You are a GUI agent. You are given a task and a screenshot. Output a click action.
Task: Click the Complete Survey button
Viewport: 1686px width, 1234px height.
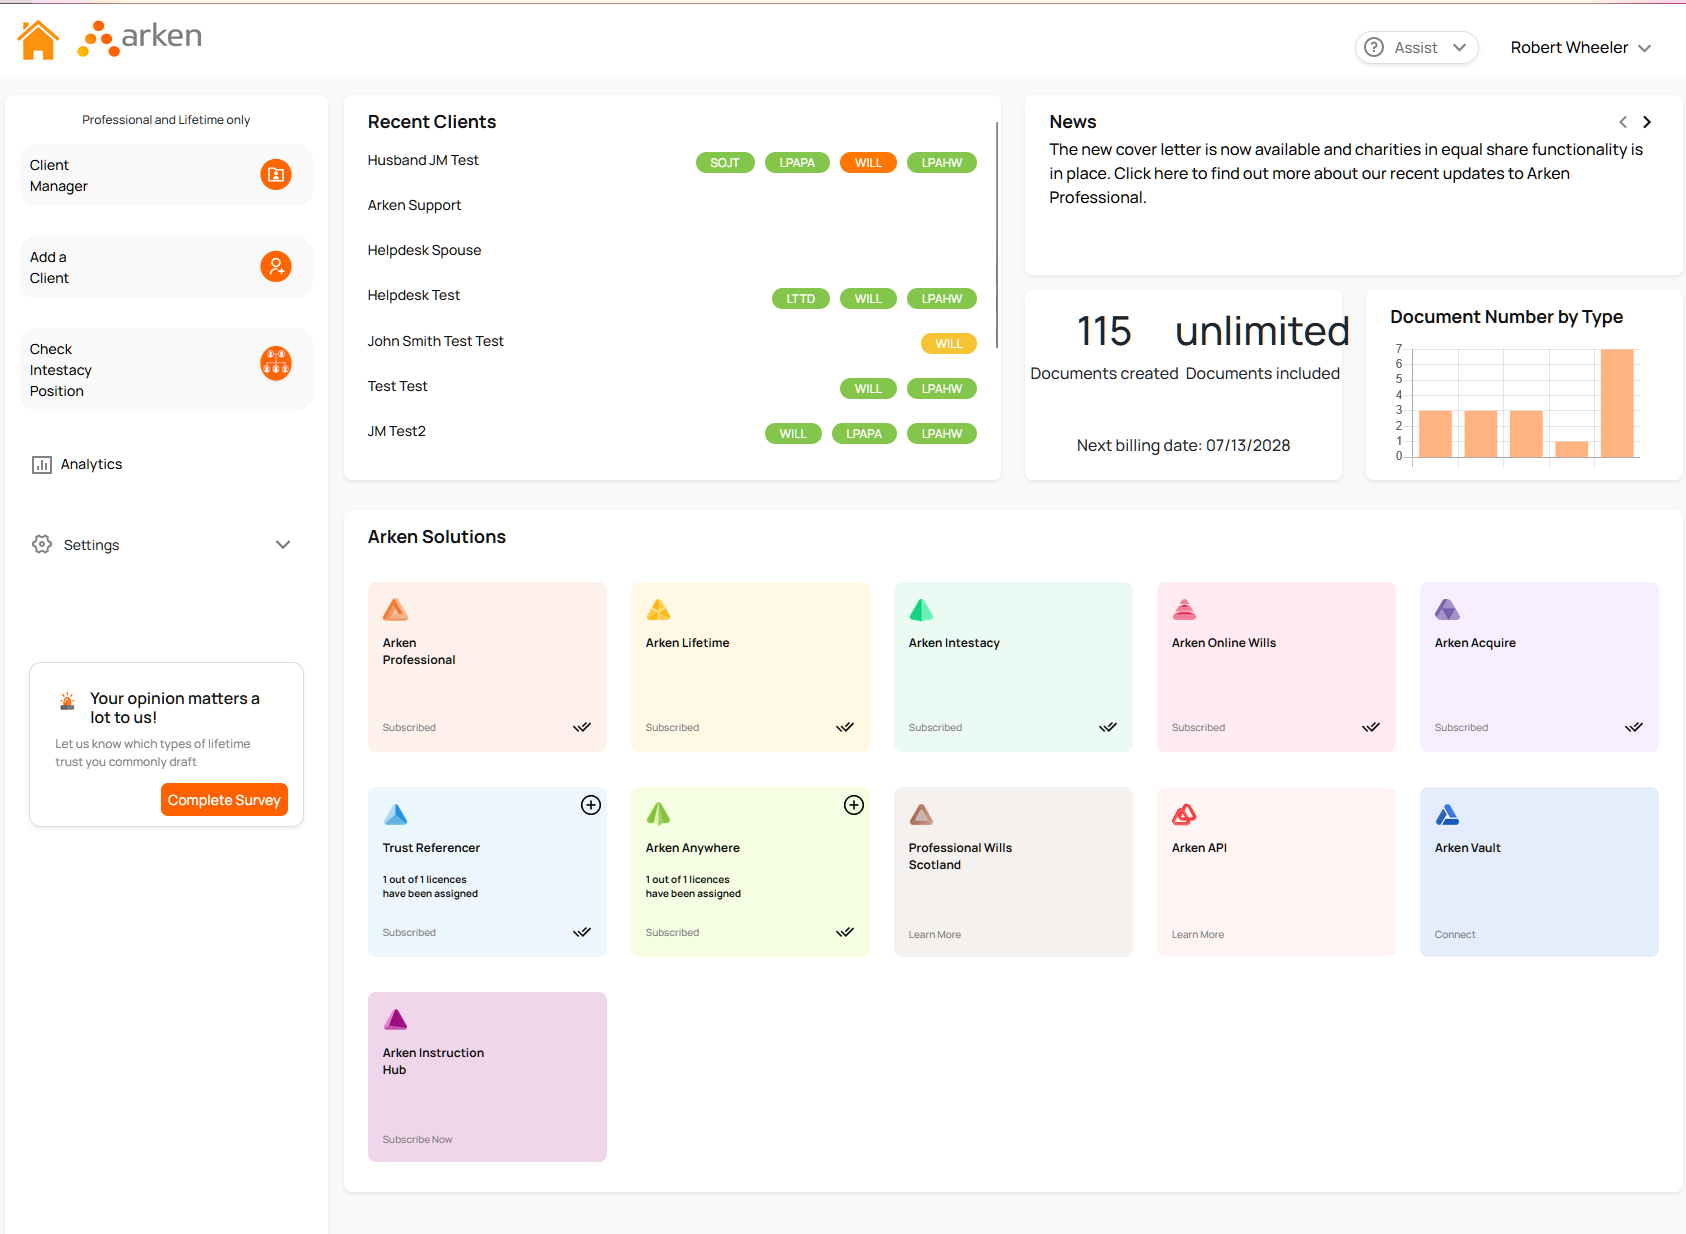click(224, 800)
